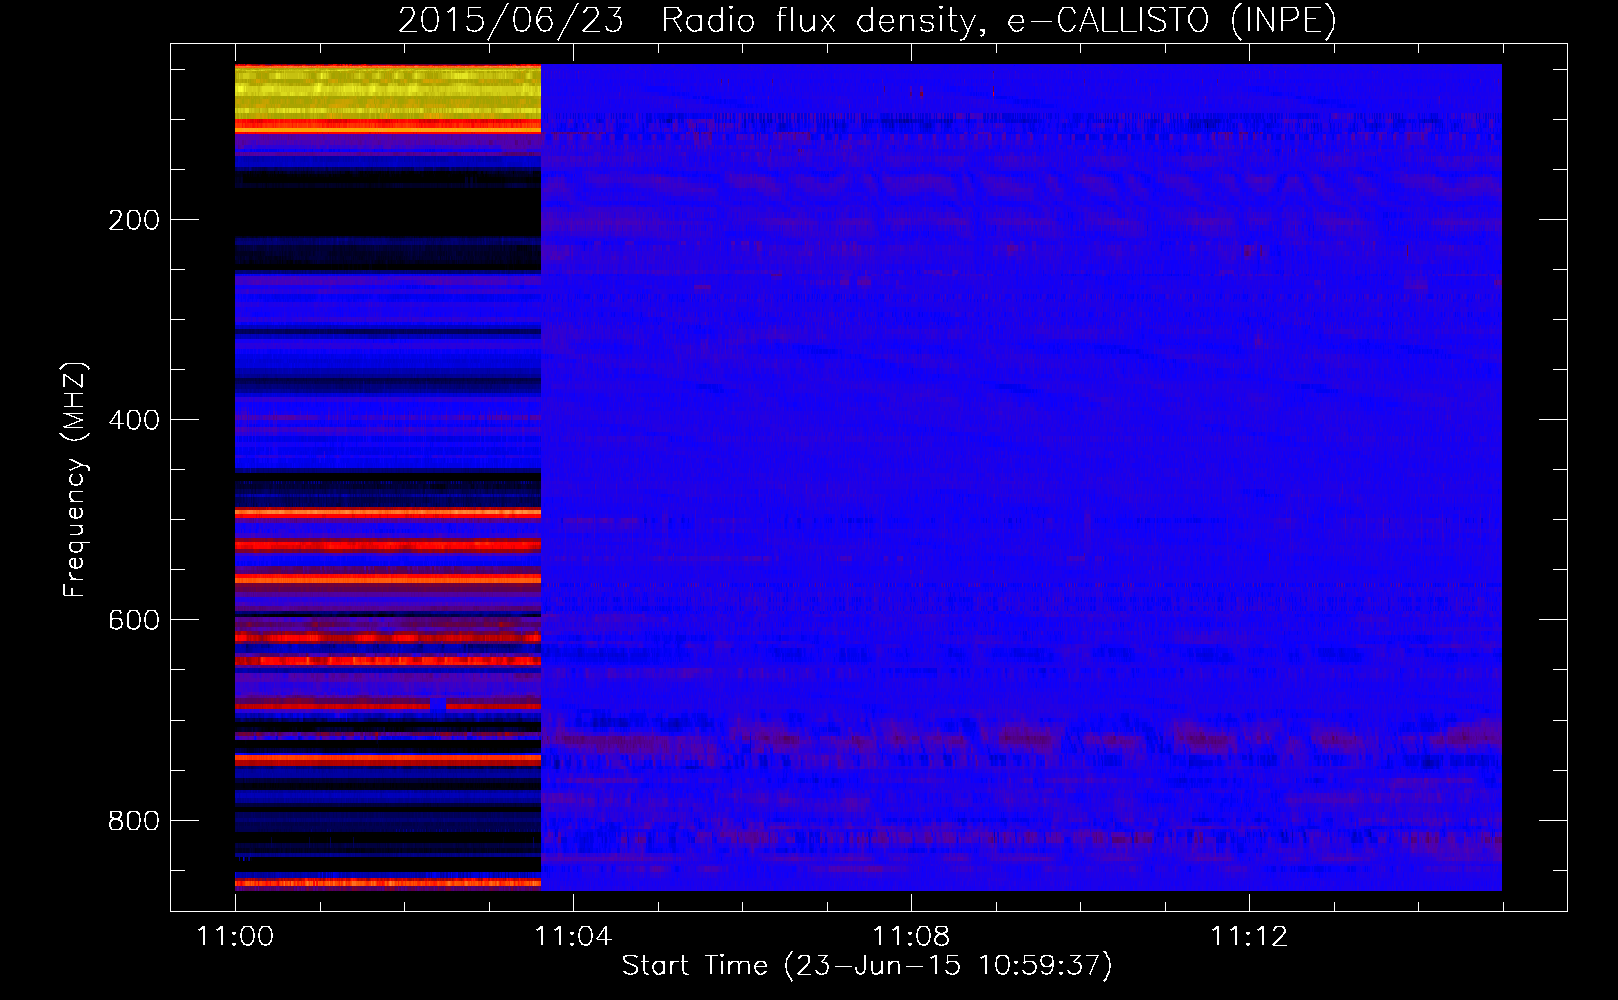The image size is (1618, 1000).
Task: Pick the 800 frequency tick label
Action: (134, 820)
